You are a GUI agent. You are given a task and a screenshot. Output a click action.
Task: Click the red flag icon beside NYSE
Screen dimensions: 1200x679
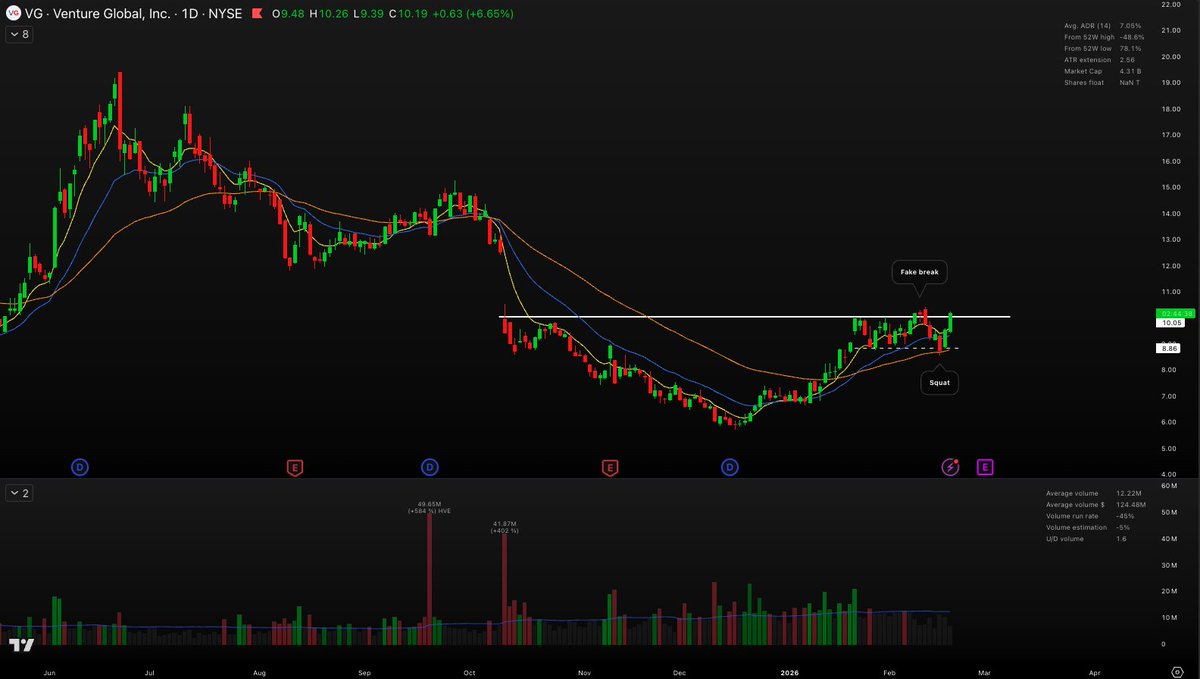click(x=256, y=14)
